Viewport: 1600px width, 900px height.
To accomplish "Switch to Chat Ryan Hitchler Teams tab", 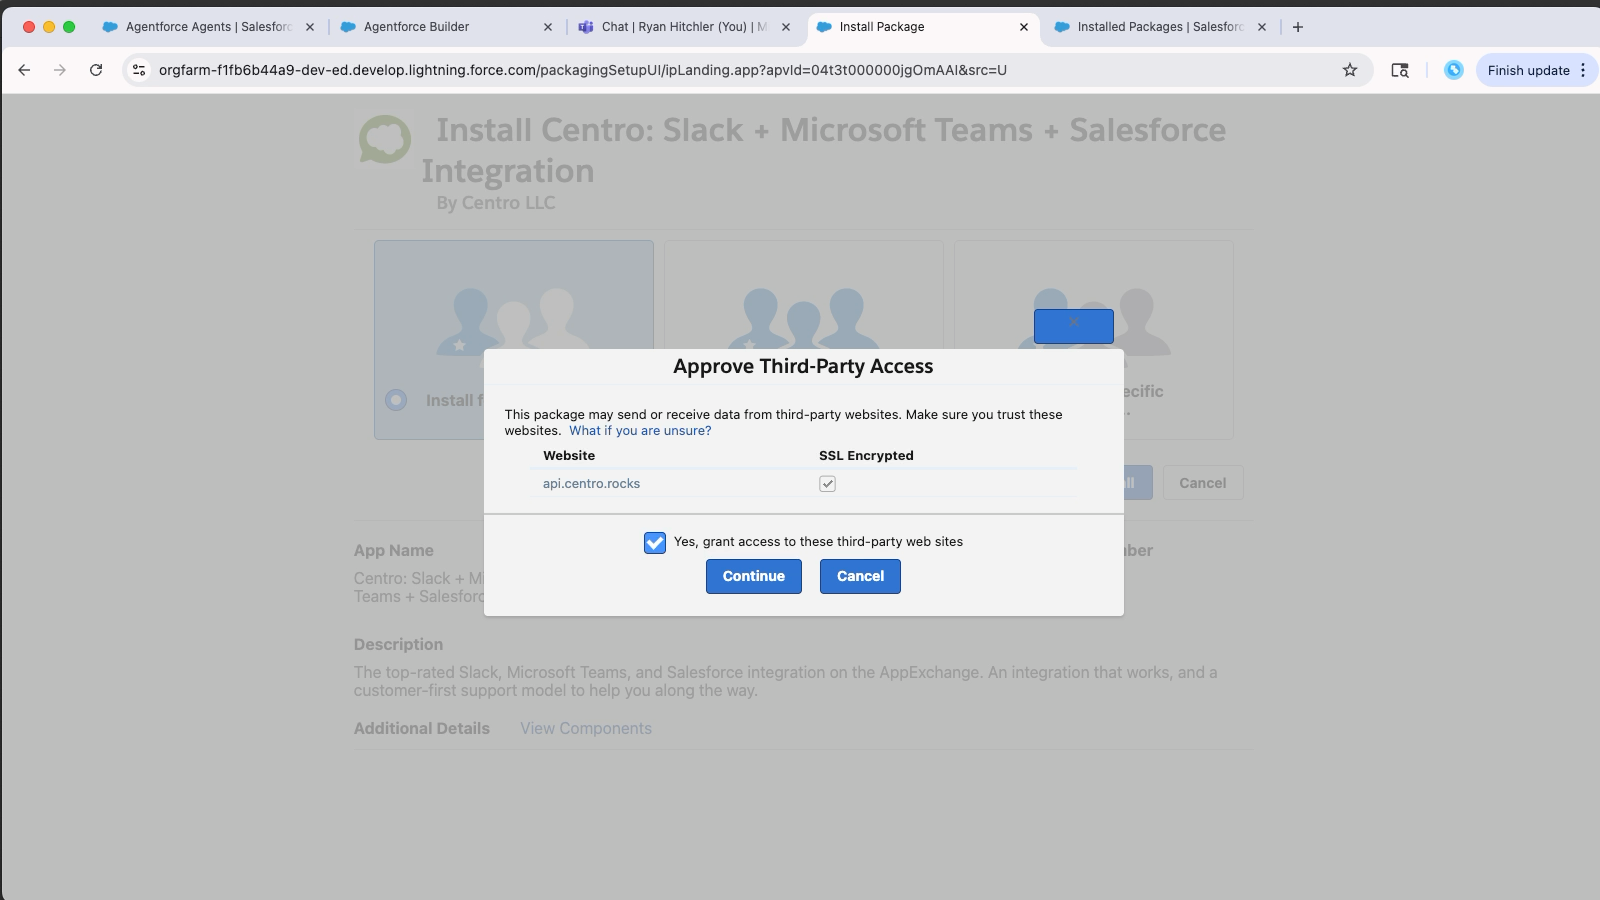I will click(x=684, y=27).
